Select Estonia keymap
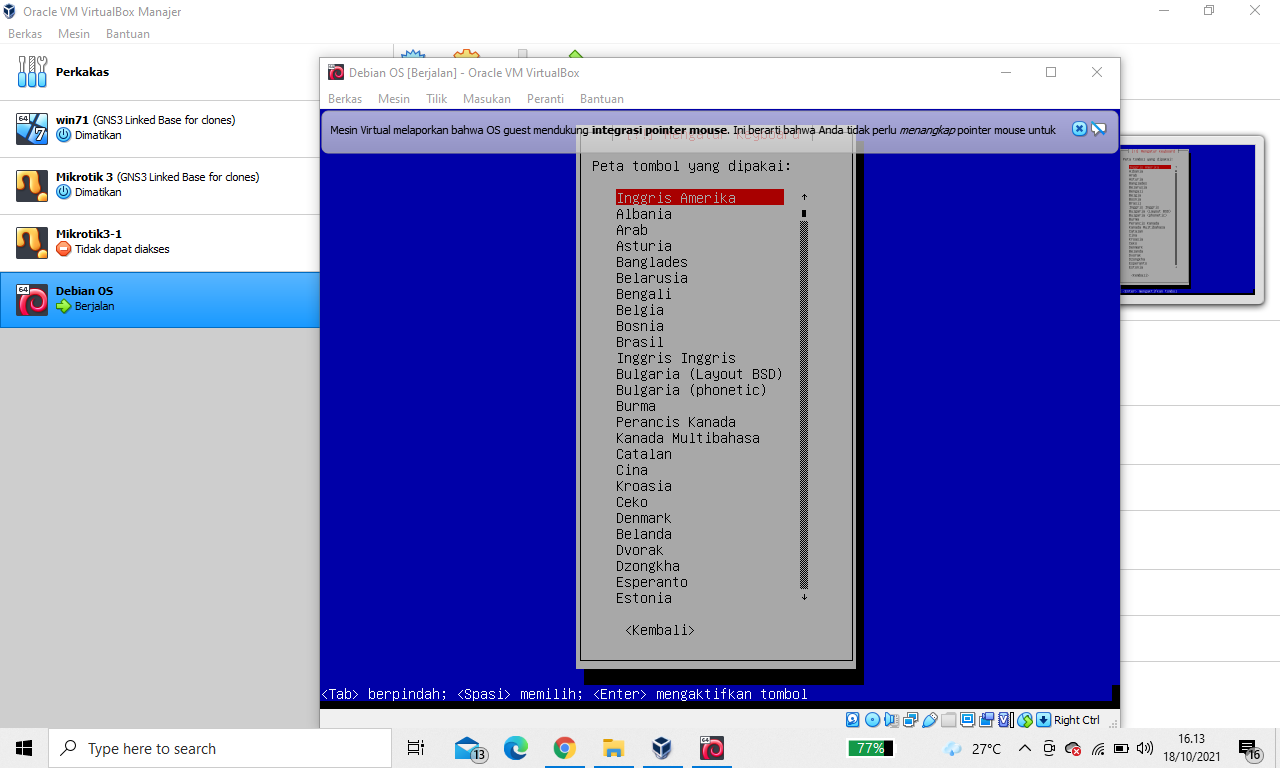The image size is (1280, 768). click(x=644, y=598)
